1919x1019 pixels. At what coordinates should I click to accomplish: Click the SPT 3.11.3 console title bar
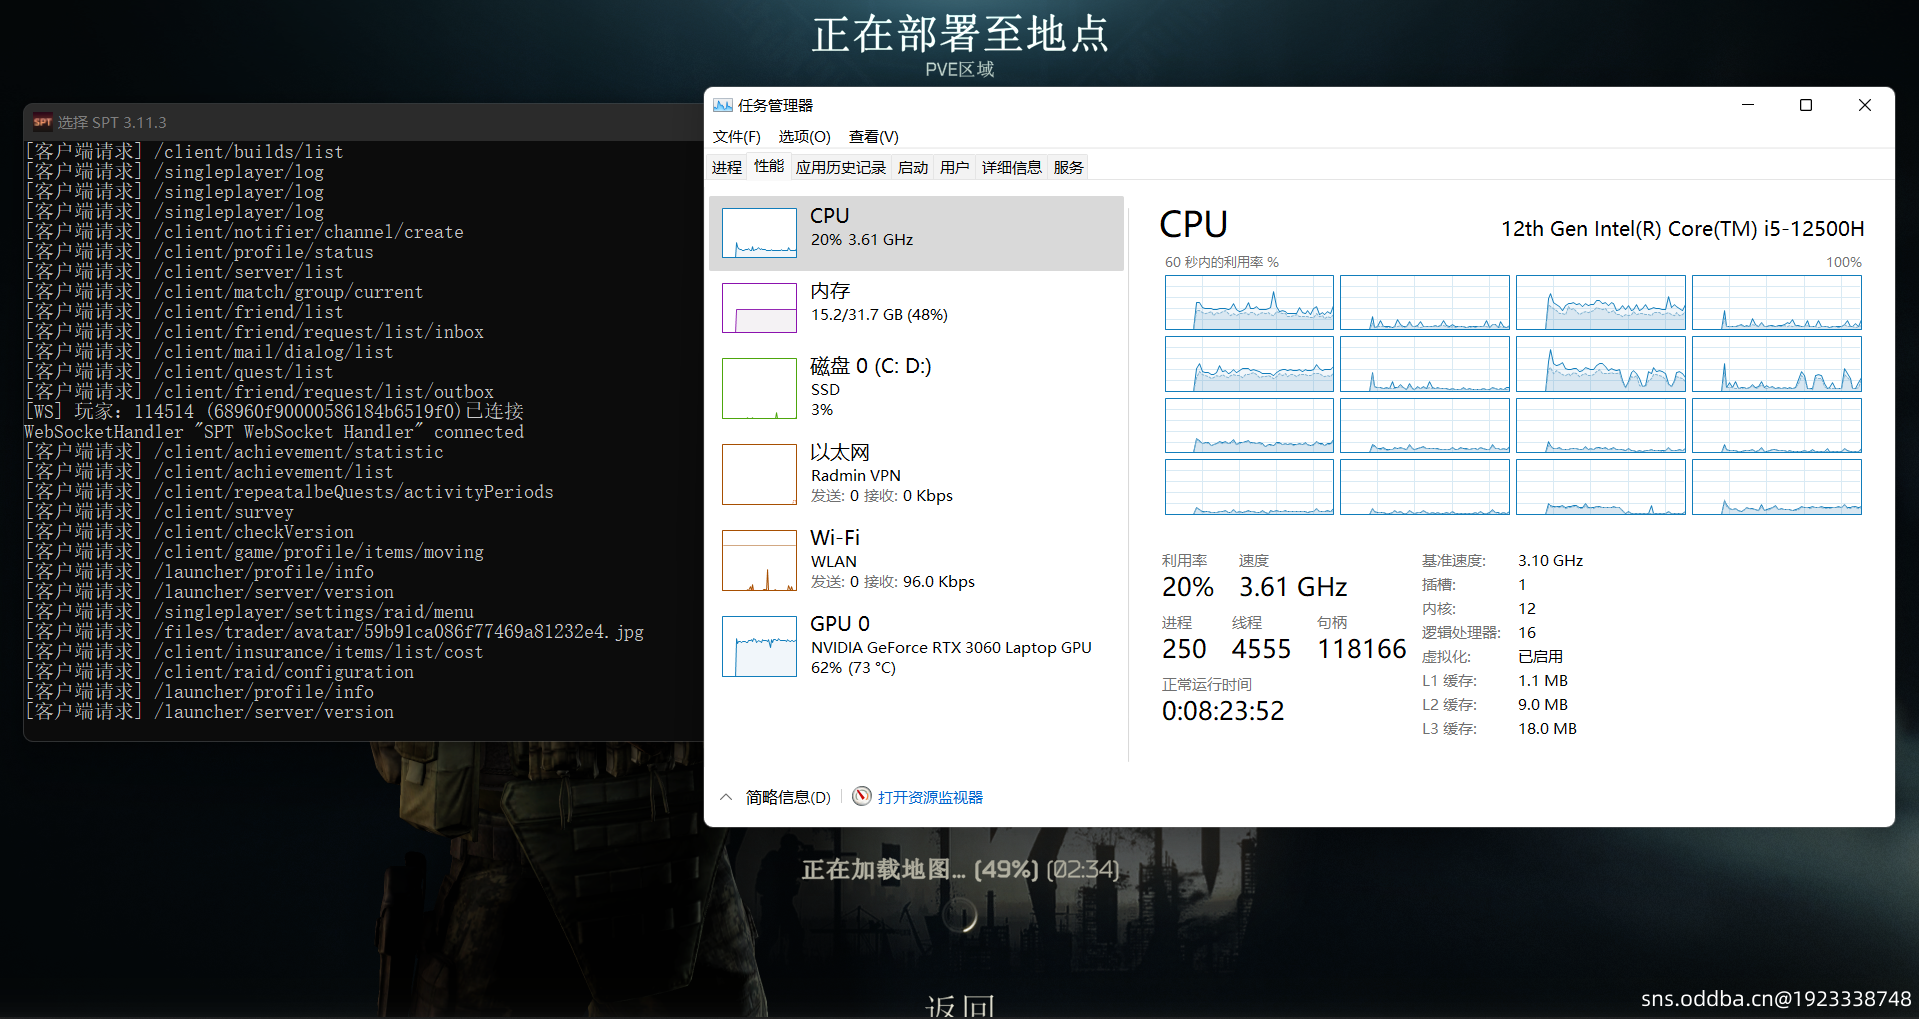click(363, 122)
